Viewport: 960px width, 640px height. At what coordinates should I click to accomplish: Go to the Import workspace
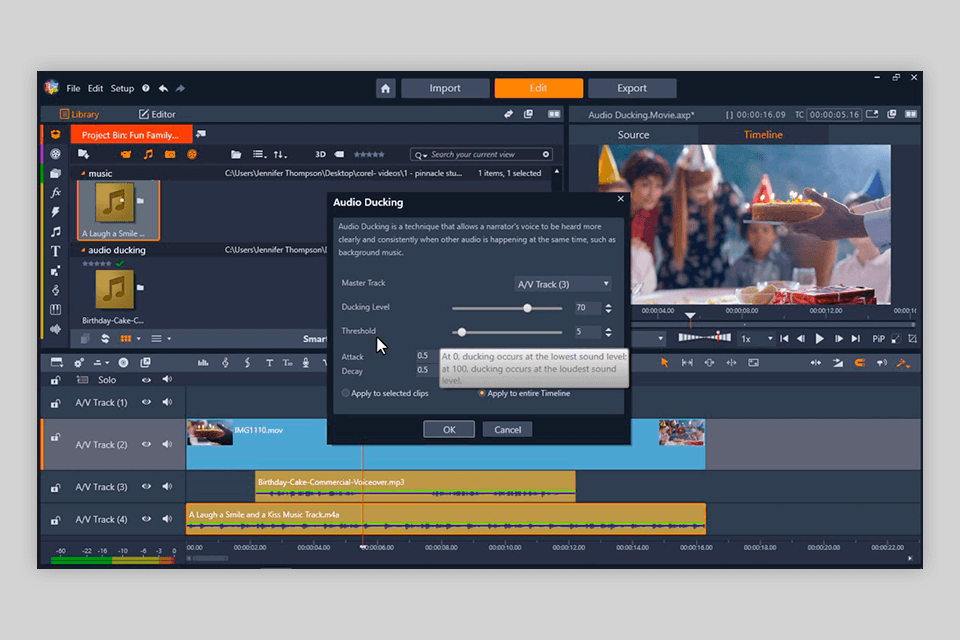pyautogui.click(x=445, y=88)
